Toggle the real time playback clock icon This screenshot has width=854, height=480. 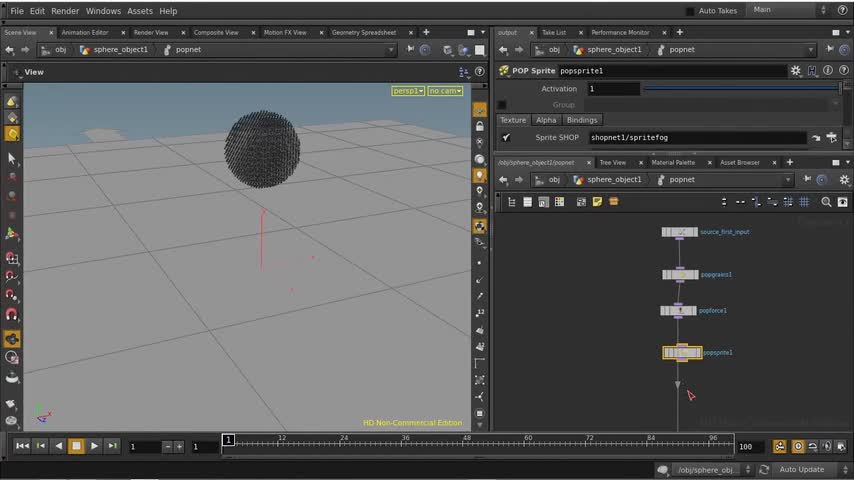click(x=798, y=447)
